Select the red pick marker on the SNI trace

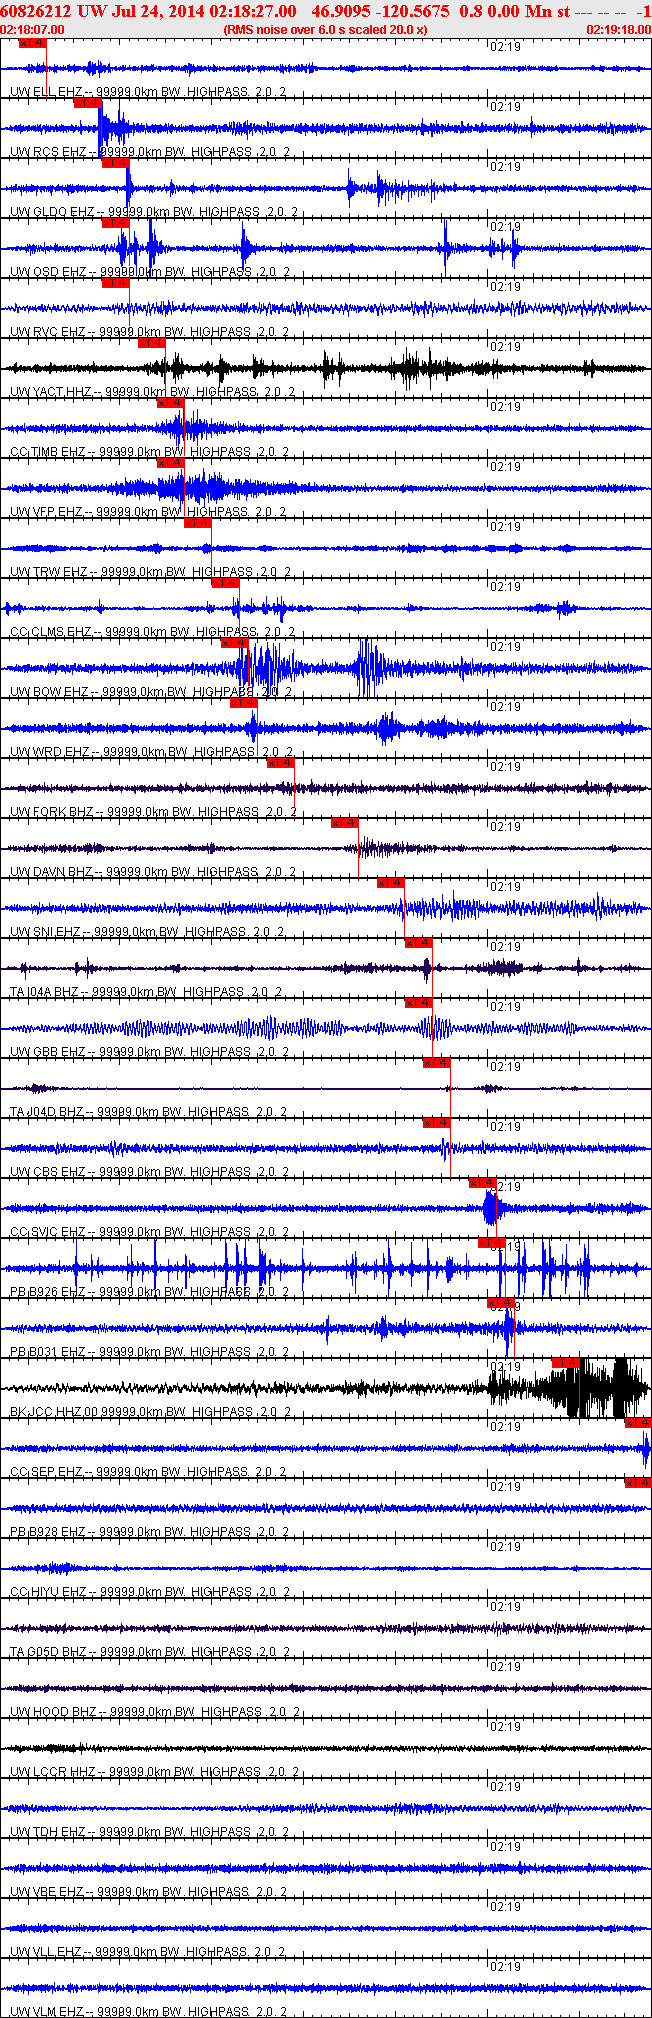390,883
